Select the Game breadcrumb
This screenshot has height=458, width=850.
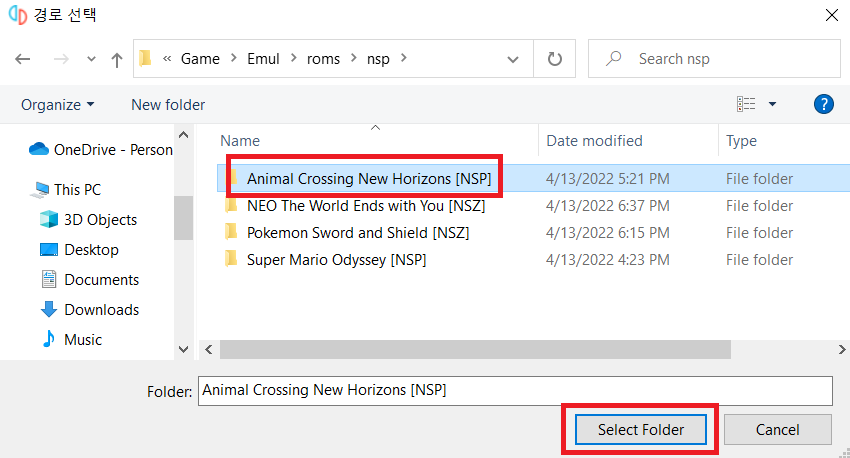point(200,59)
